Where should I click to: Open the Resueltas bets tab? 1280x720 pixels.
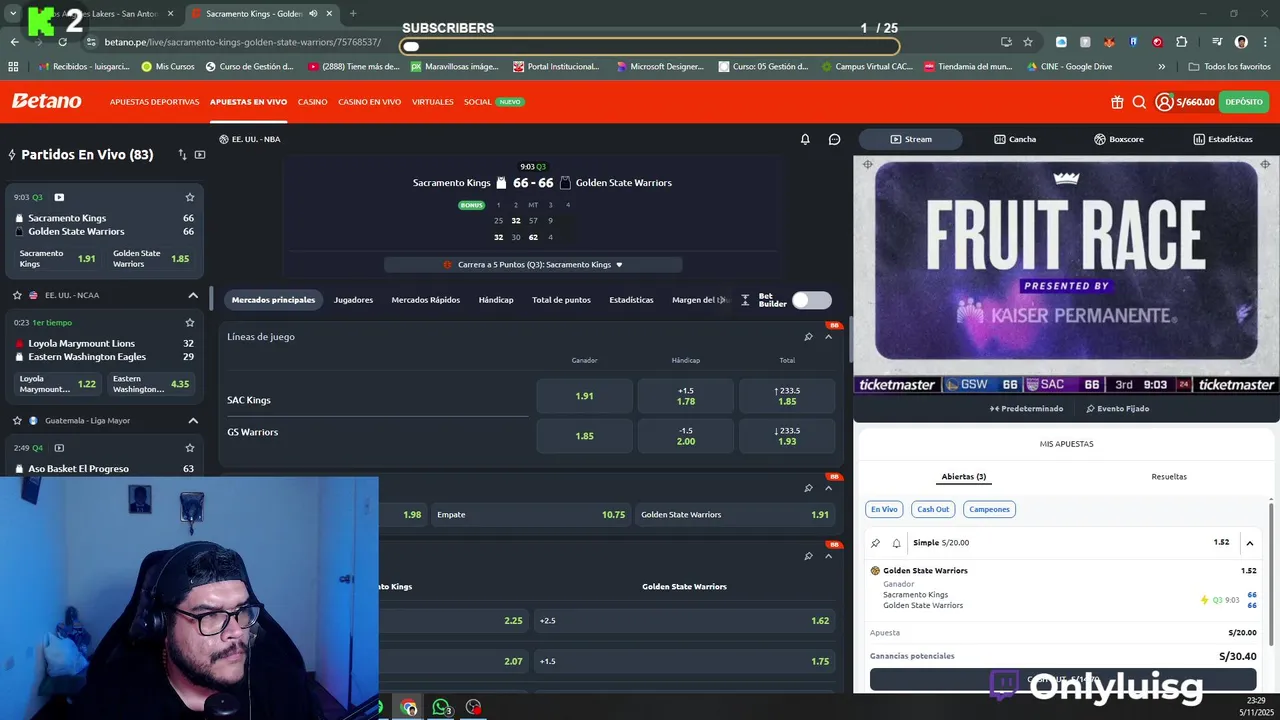[1169, 477]
